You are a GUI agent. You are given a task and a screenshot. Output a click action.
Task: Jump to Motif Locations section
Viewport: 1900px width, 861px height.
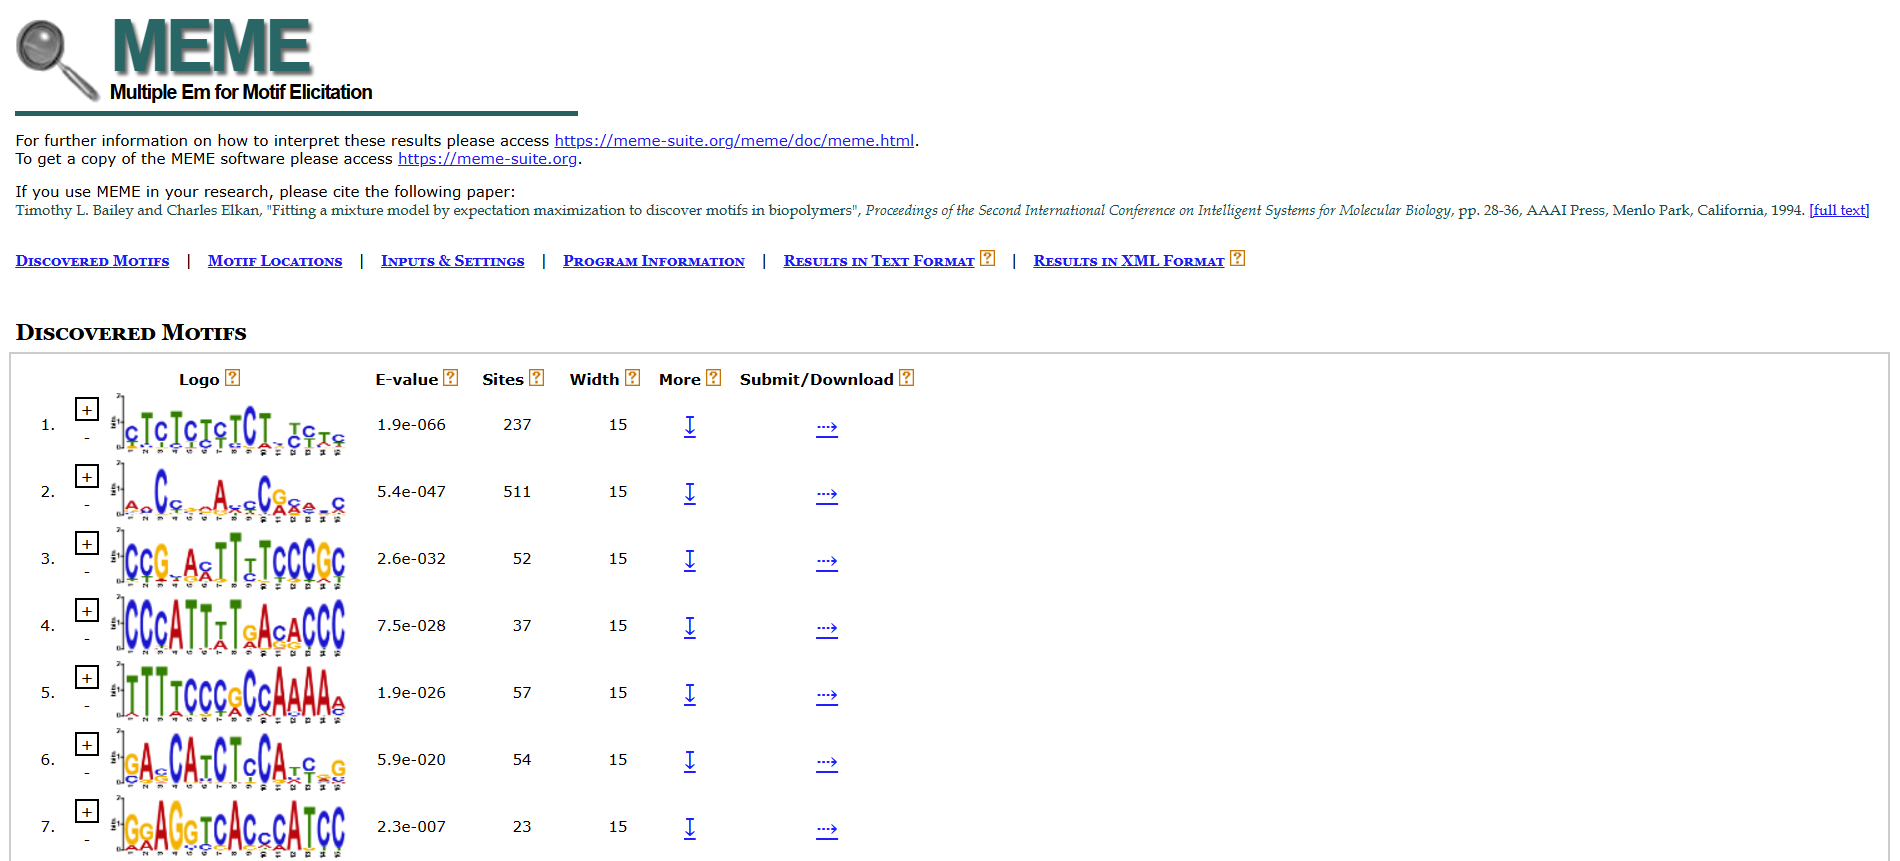[275, 261]
